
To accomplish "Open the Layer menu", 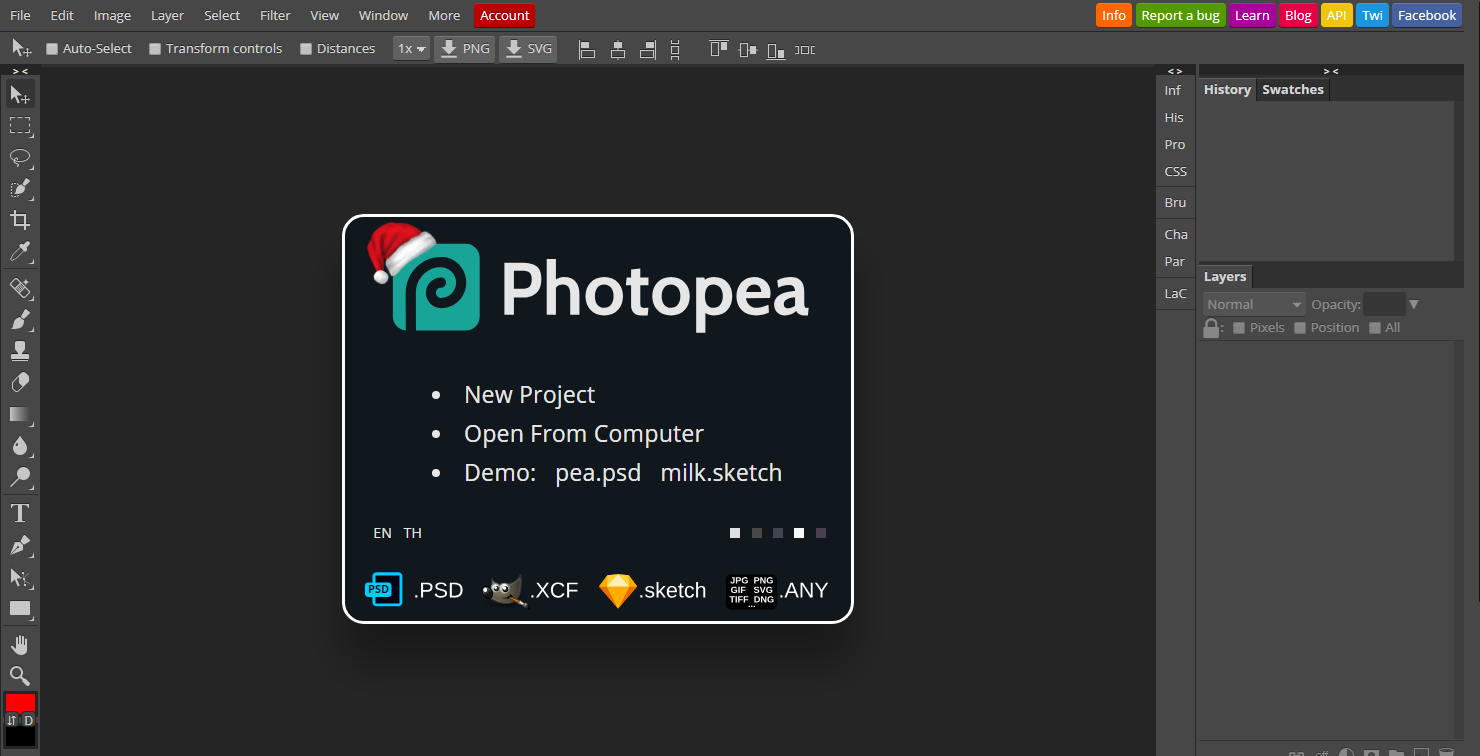I will pos(167,15).
